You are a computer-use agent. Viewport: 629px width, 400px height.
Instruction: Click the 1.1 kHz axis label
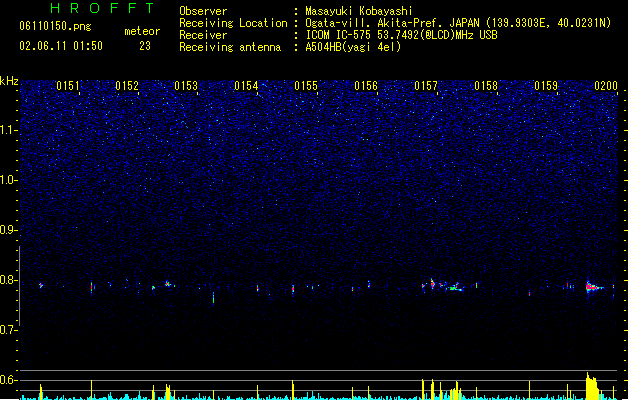pos(8,130)
